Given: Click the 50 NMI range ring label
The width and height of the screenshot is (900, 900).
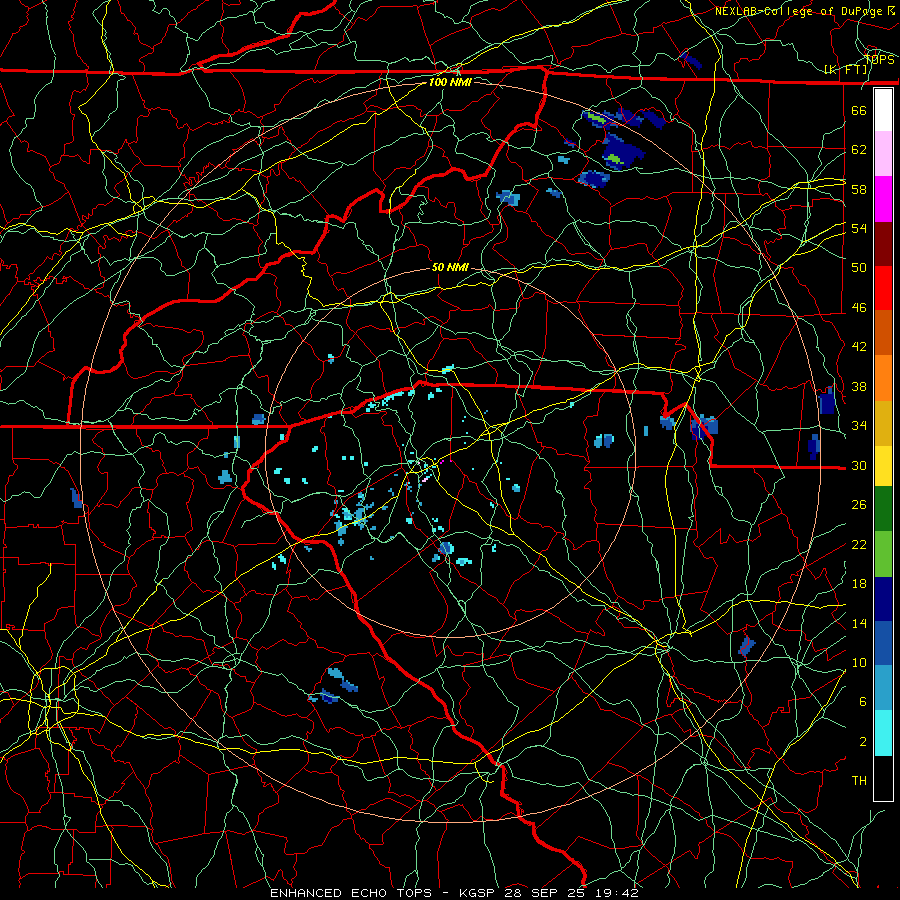Looking at the screenshot, I should point(450,267).
